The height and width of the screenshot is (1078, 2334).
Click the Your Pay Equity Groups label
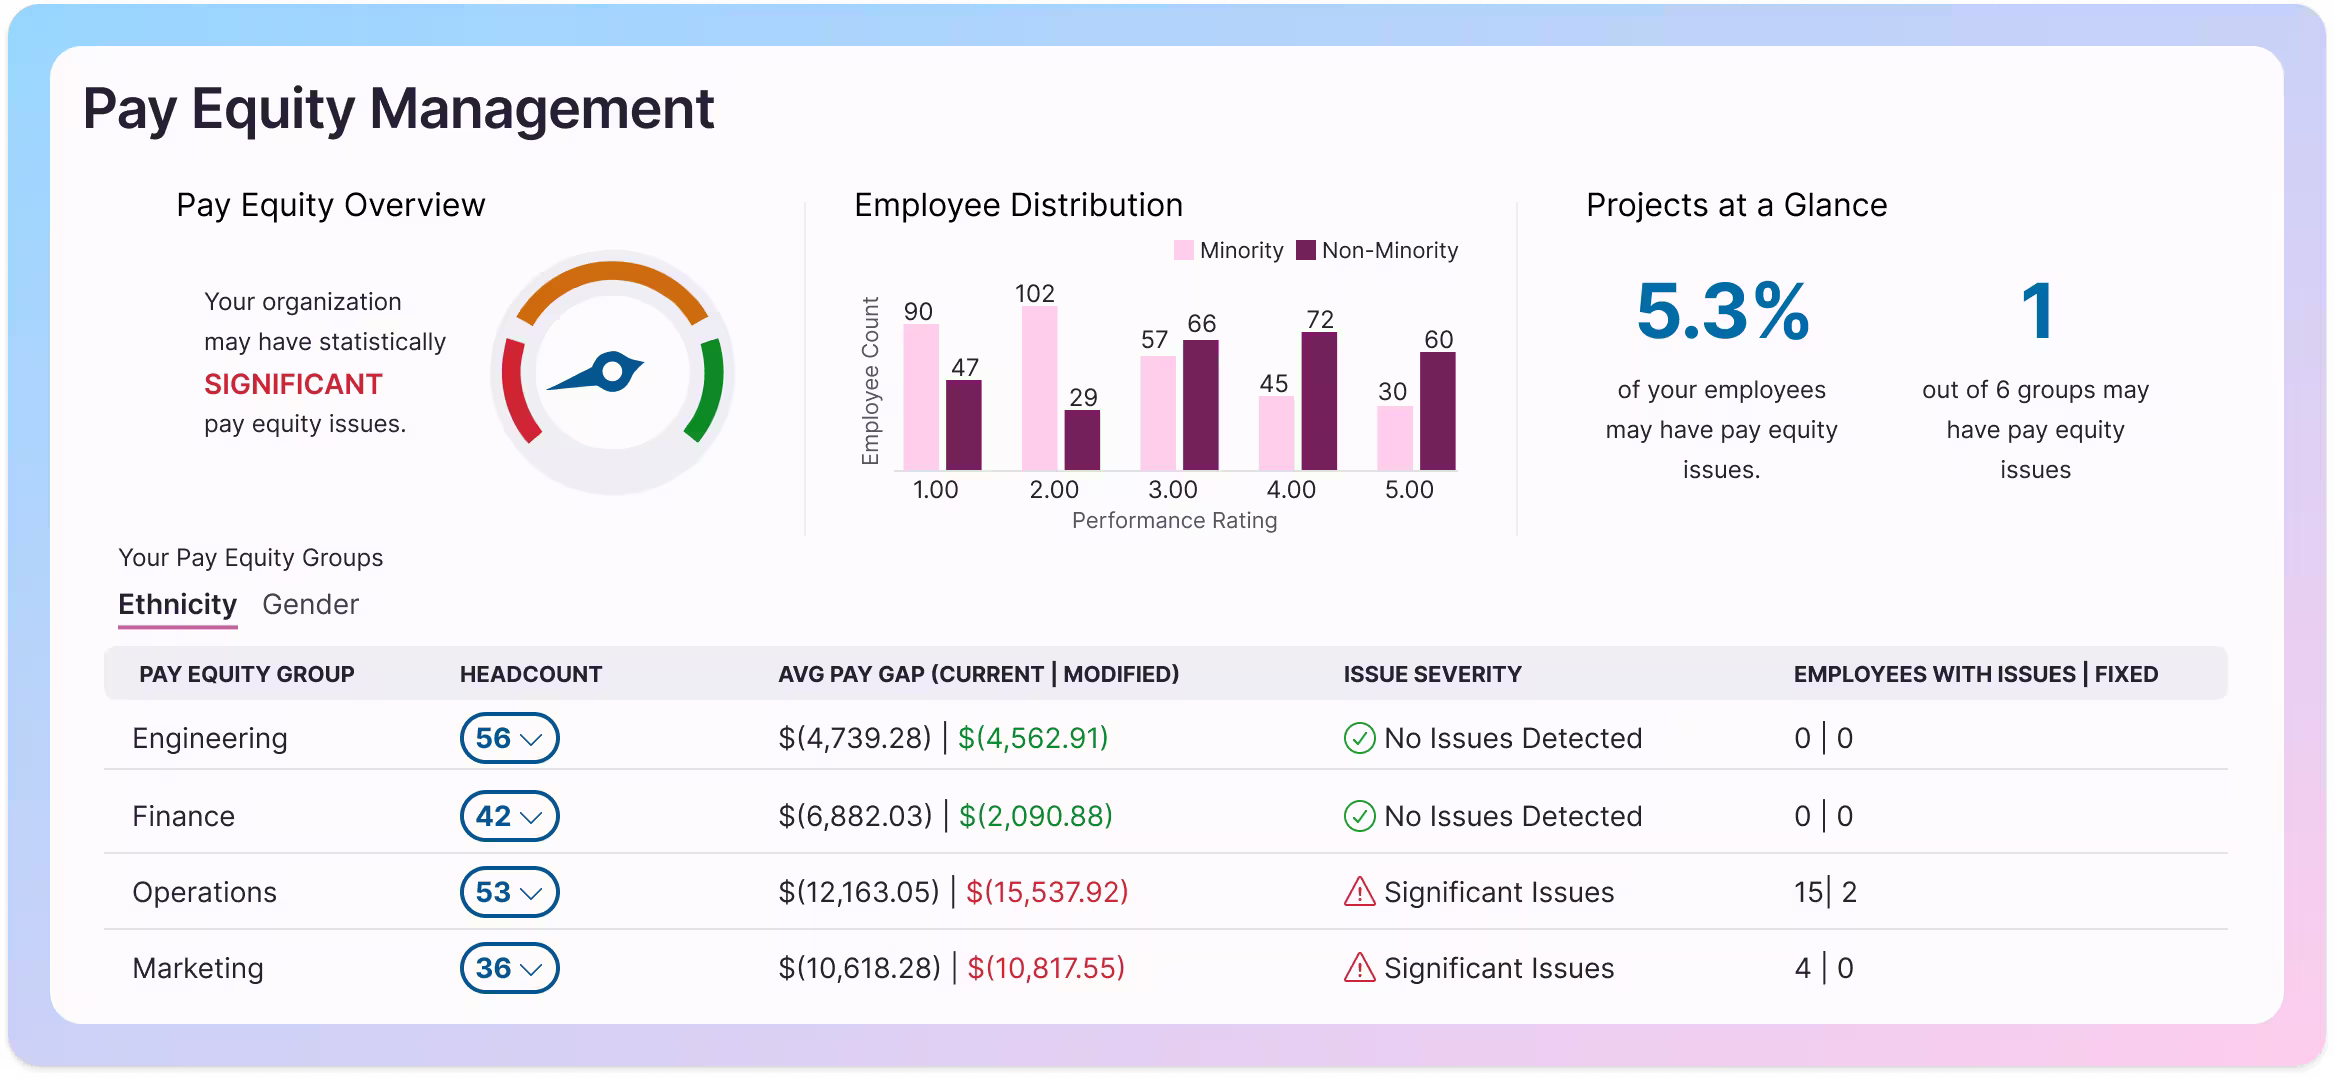tap(251, 558)
